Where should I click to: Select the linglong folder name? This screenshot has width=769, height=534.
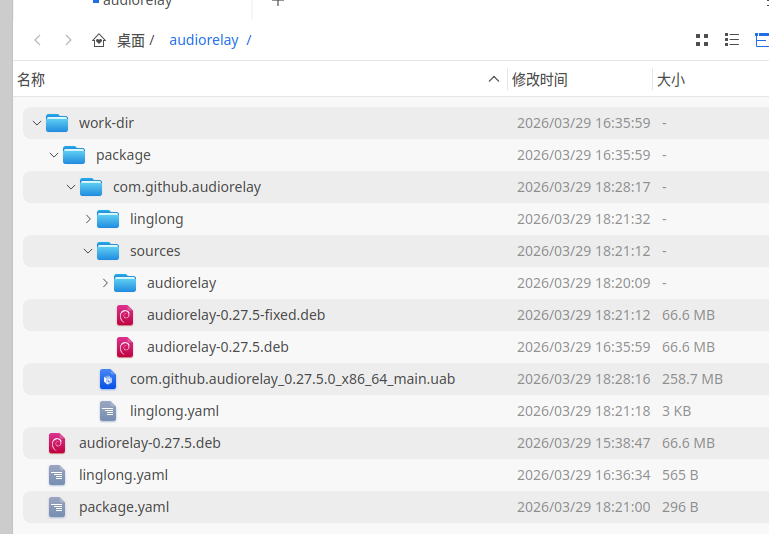156,219
